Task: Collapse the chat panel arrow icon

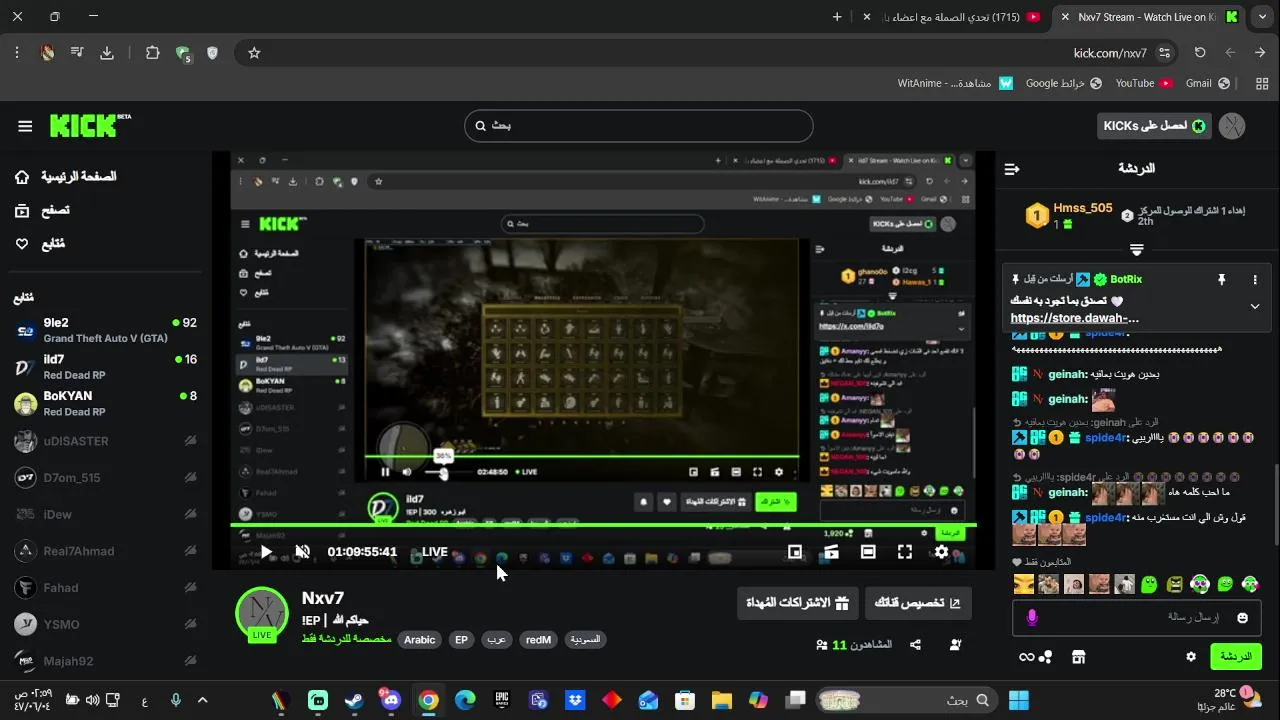Action: click(1011, 169)
